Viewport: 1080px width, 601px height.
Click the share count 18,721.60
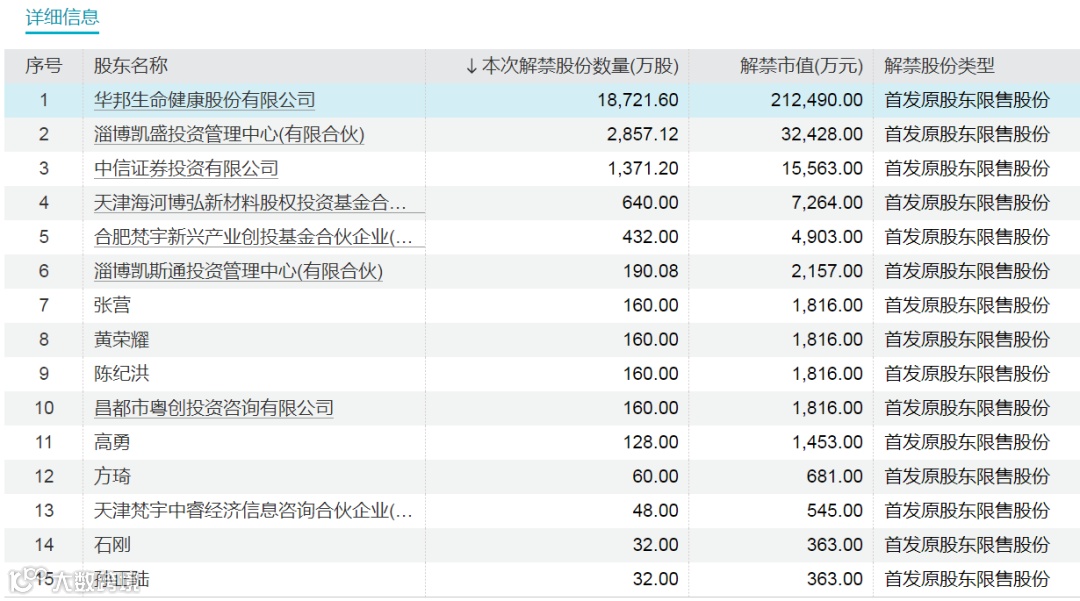pyautogui.click(x=638, y=101)
